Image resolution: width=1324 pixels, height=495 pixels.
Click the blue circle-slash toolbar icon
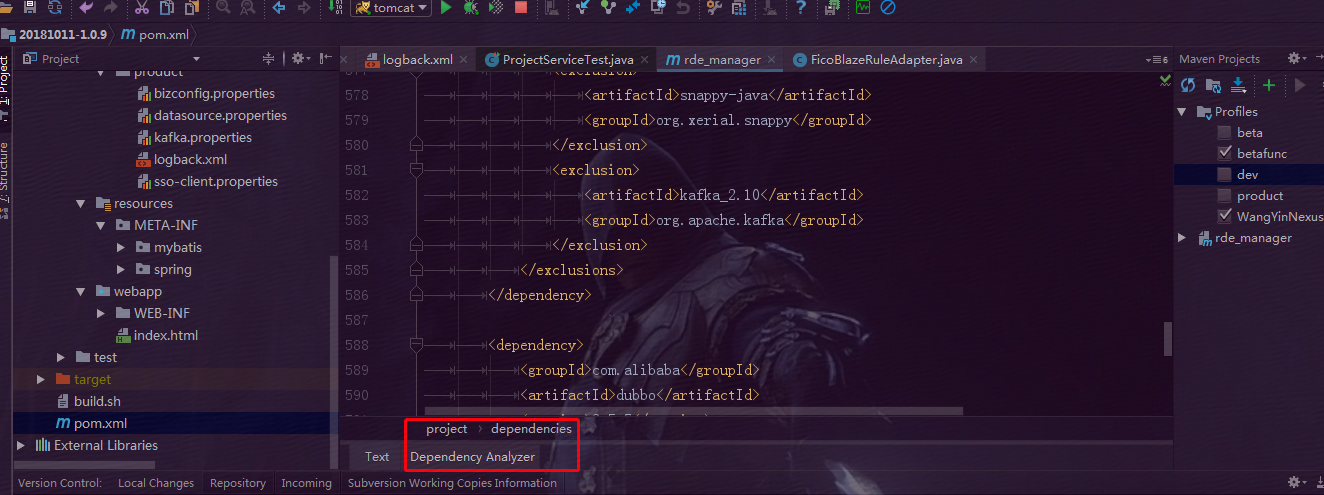pyautogui.click(x=887, y=8)
